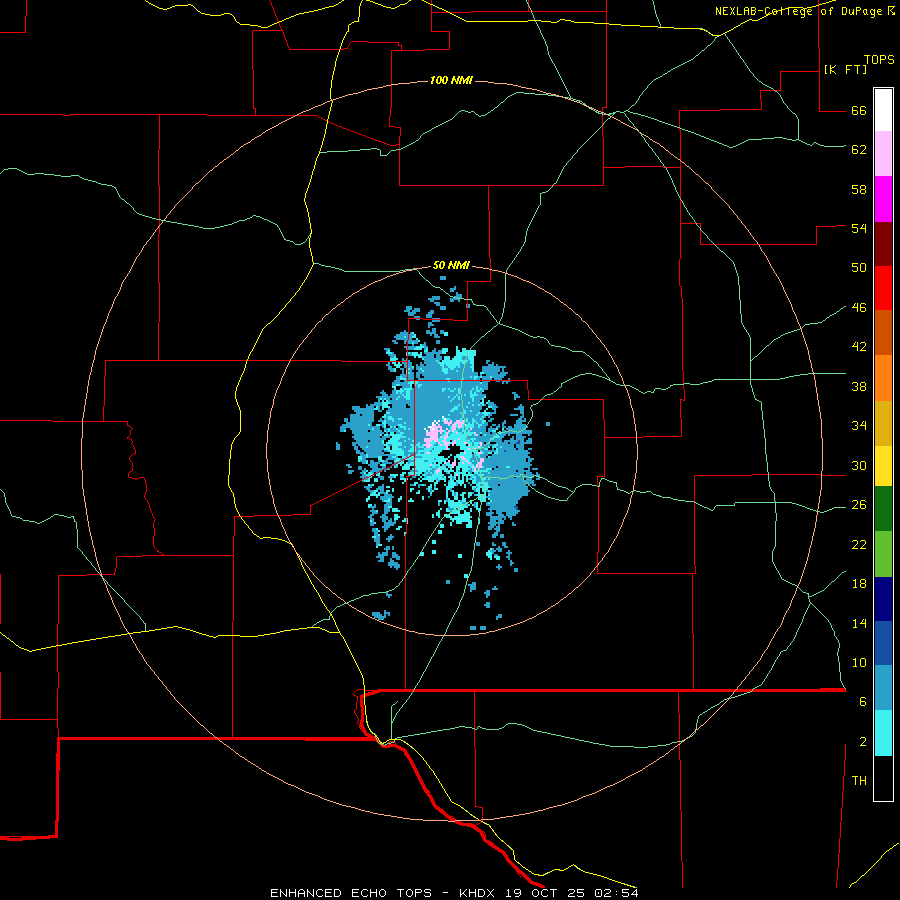Select the medium blue legend band
Screen dimensions: 900x900
[883, 643]
